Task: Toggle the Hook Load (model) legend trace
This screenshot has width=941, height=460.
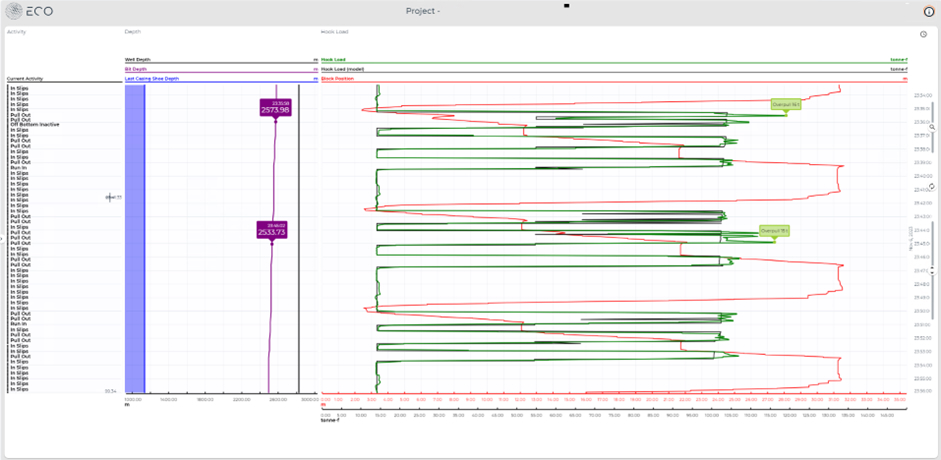Action: [x=342, y=69]
